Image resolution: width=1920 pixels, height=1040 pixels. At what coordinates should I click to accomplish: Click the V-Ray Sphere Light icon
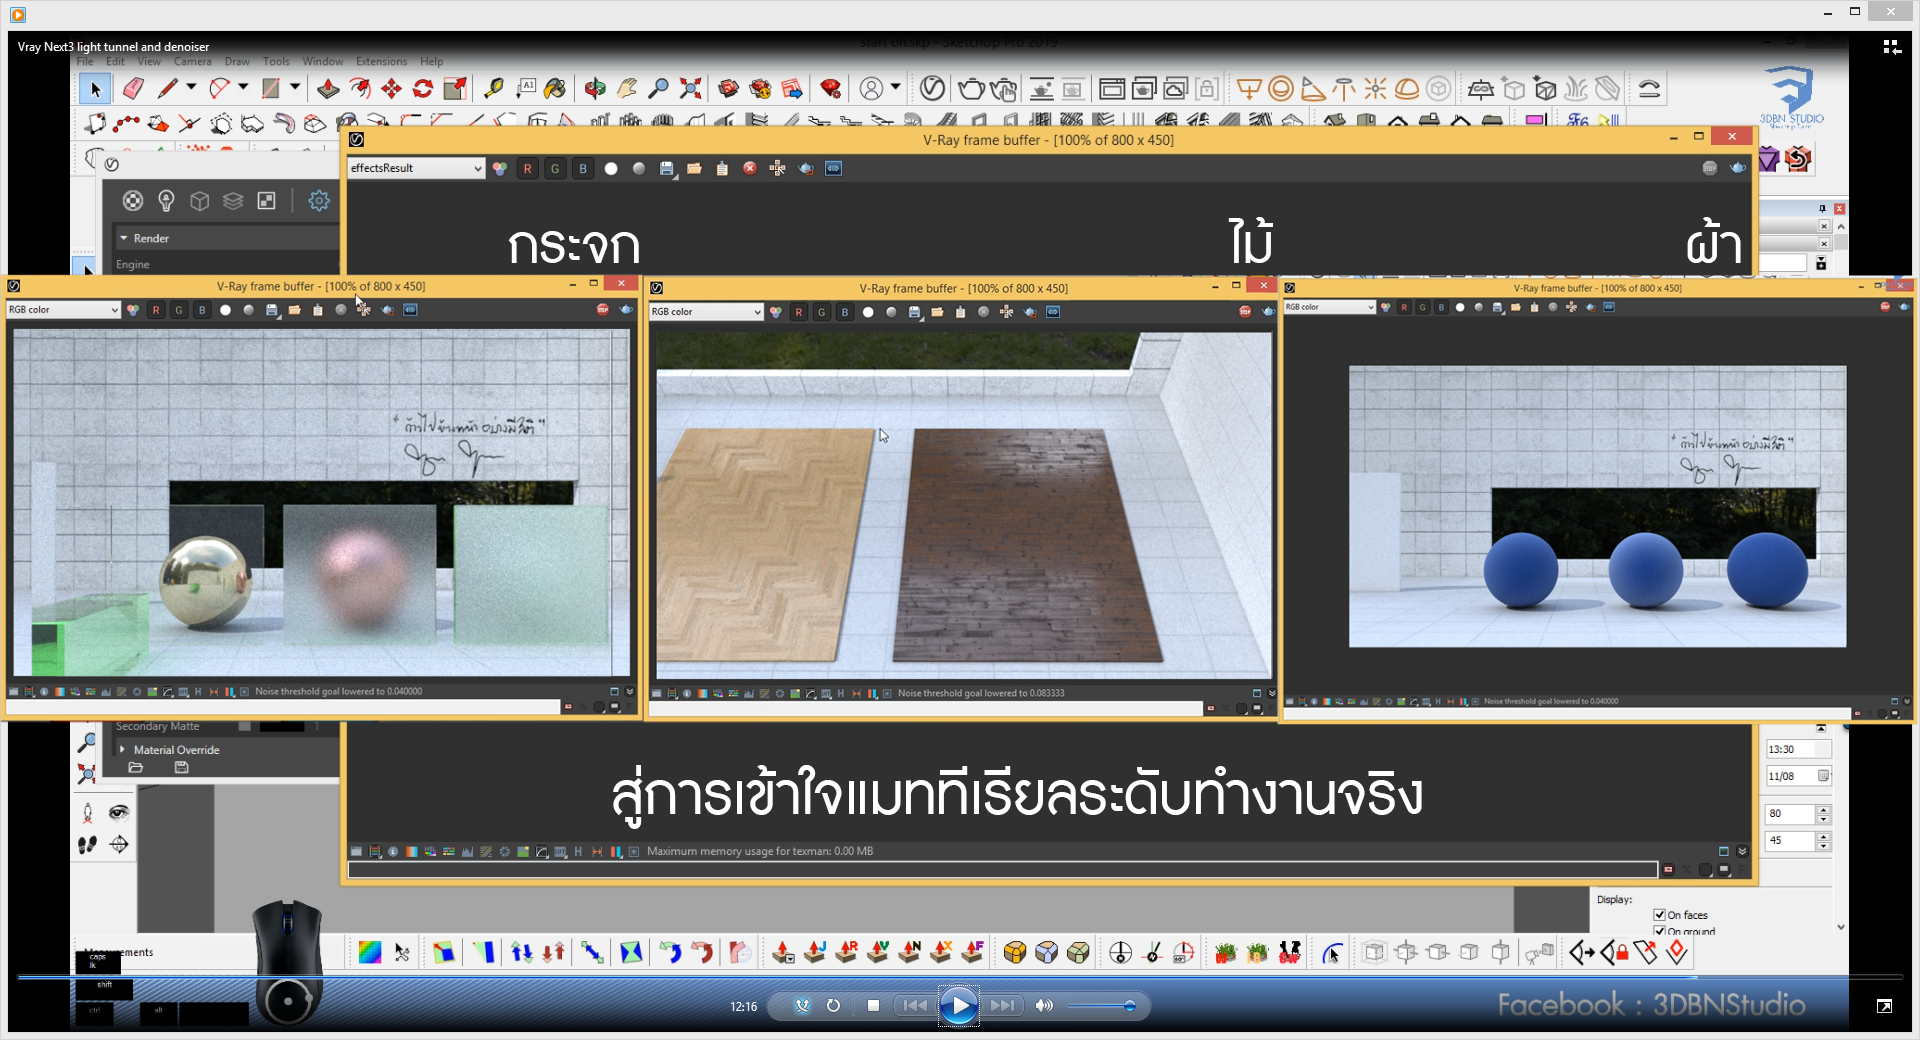[x=1281, y=89]
